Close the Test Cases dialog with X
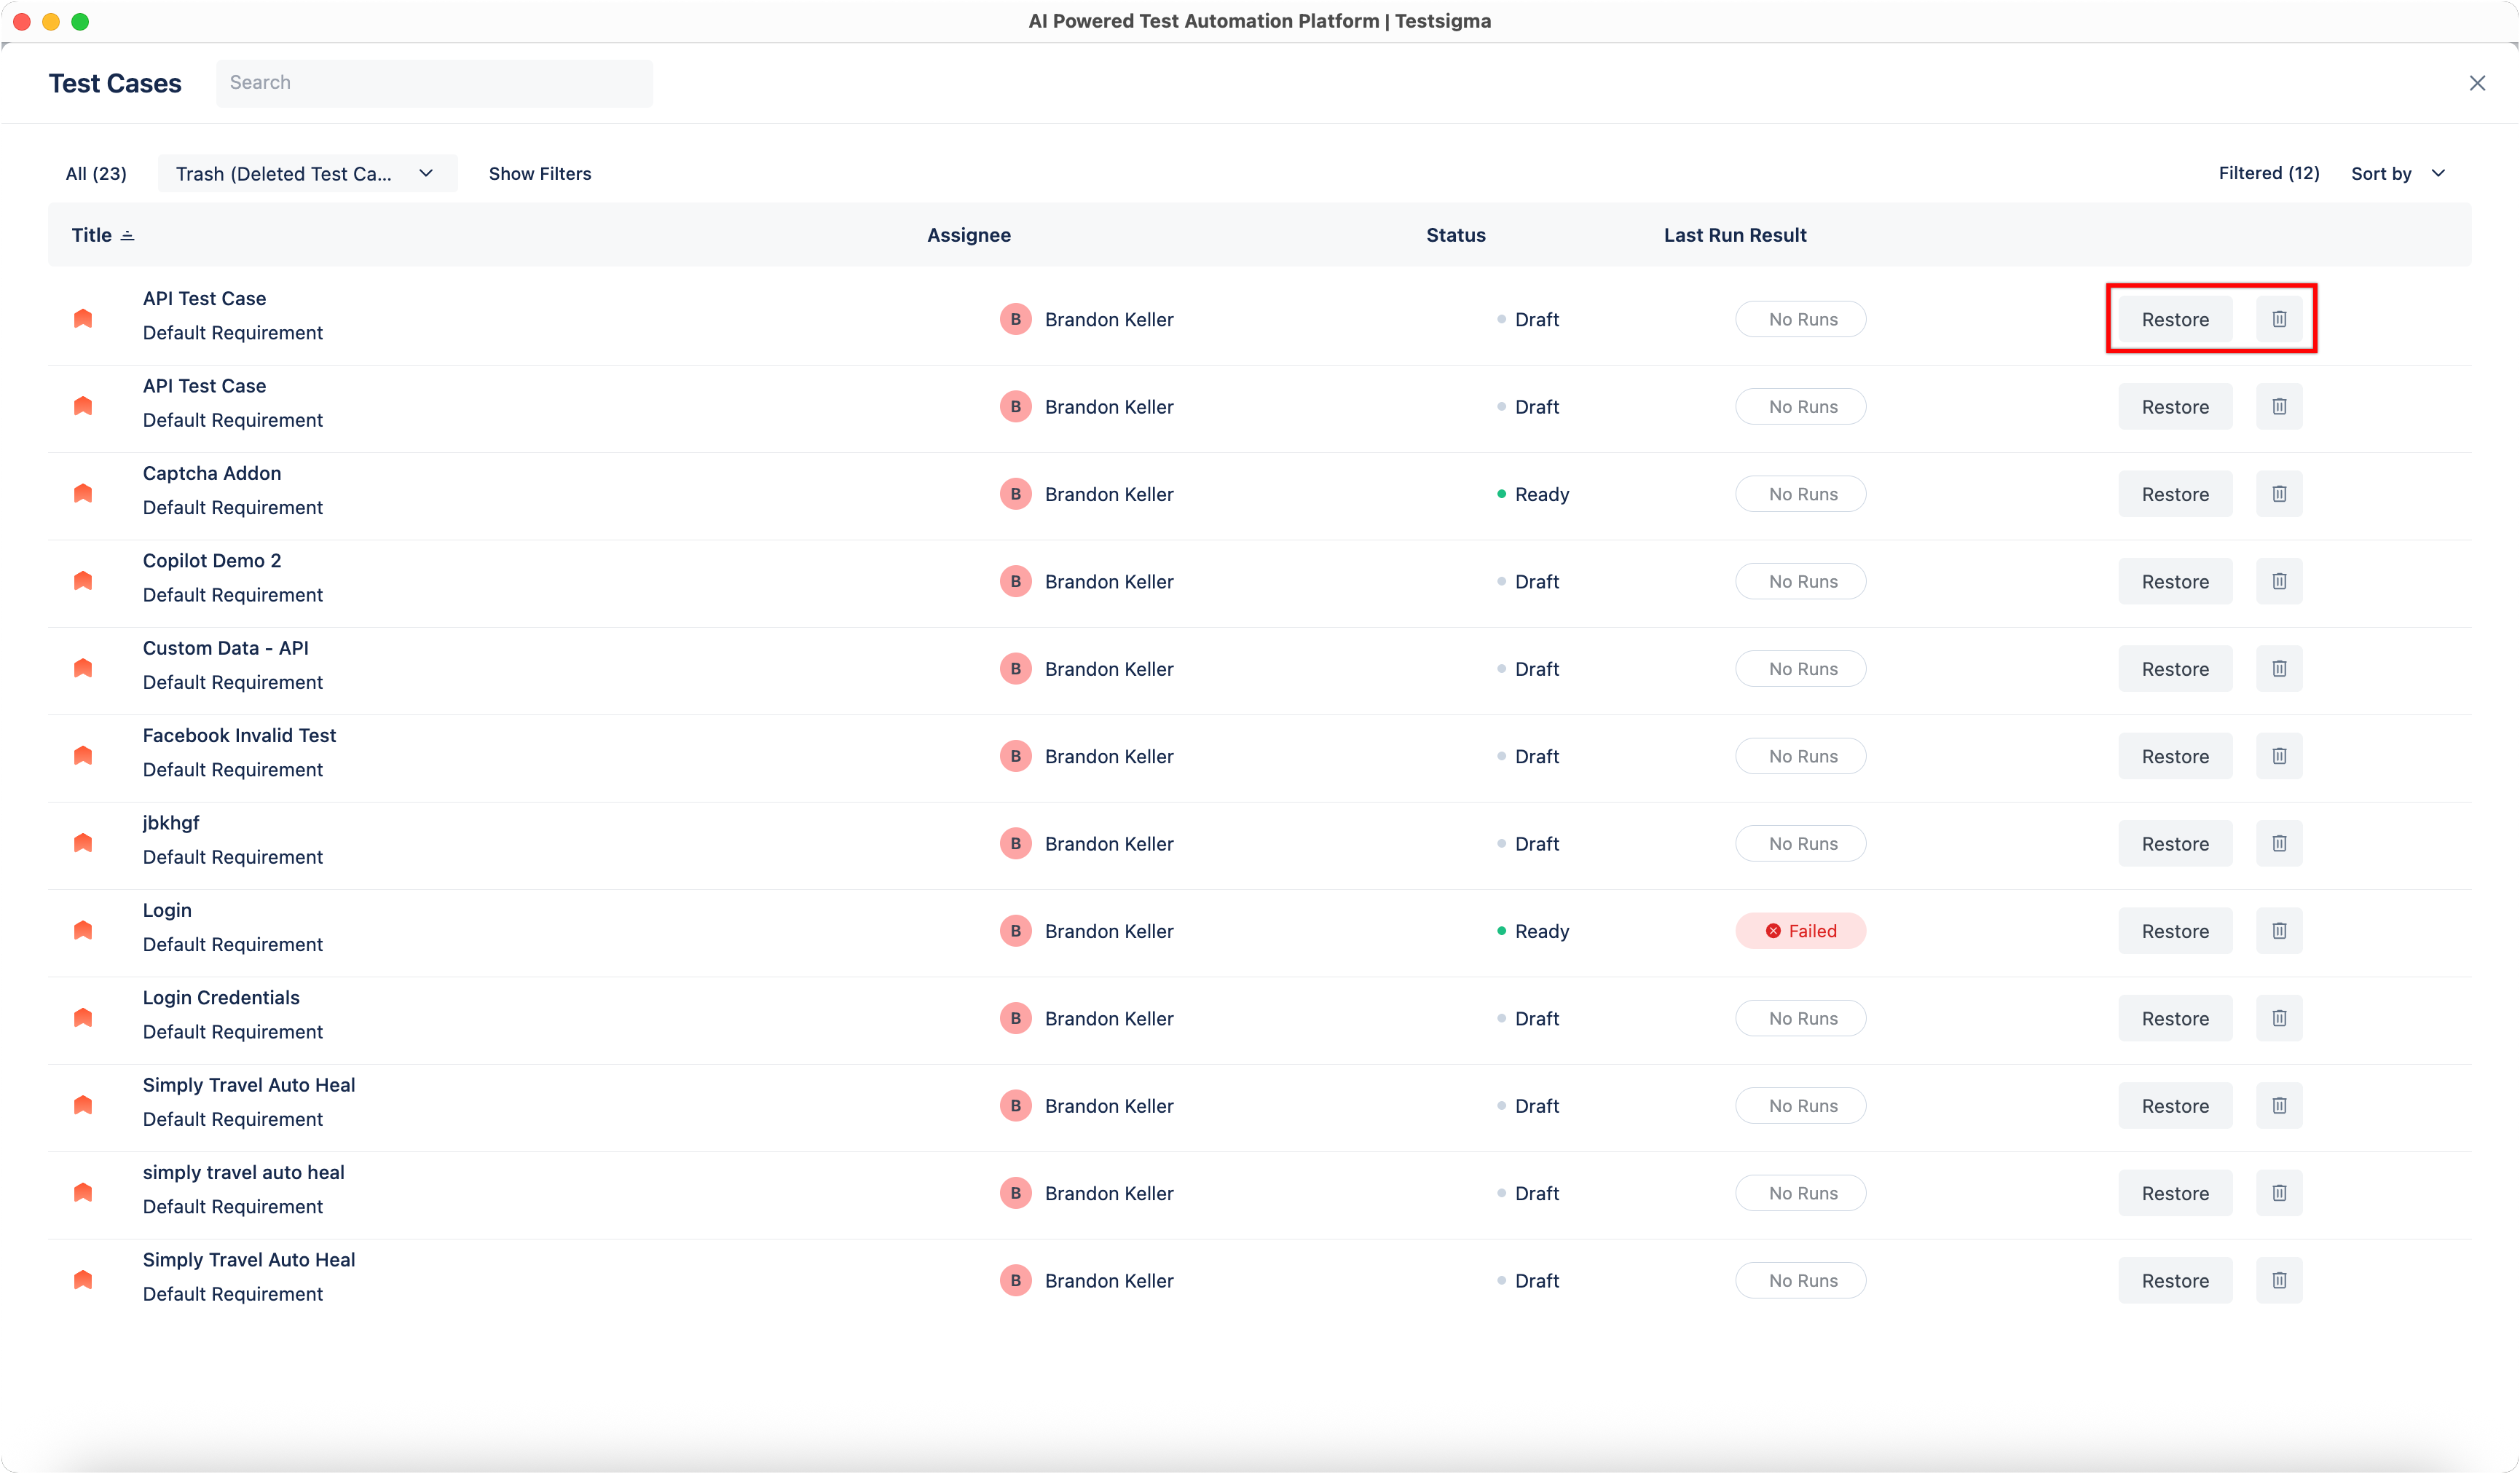Image resolution: width=2520 pixels, height=1474 pixels. tap(2476, 83)
